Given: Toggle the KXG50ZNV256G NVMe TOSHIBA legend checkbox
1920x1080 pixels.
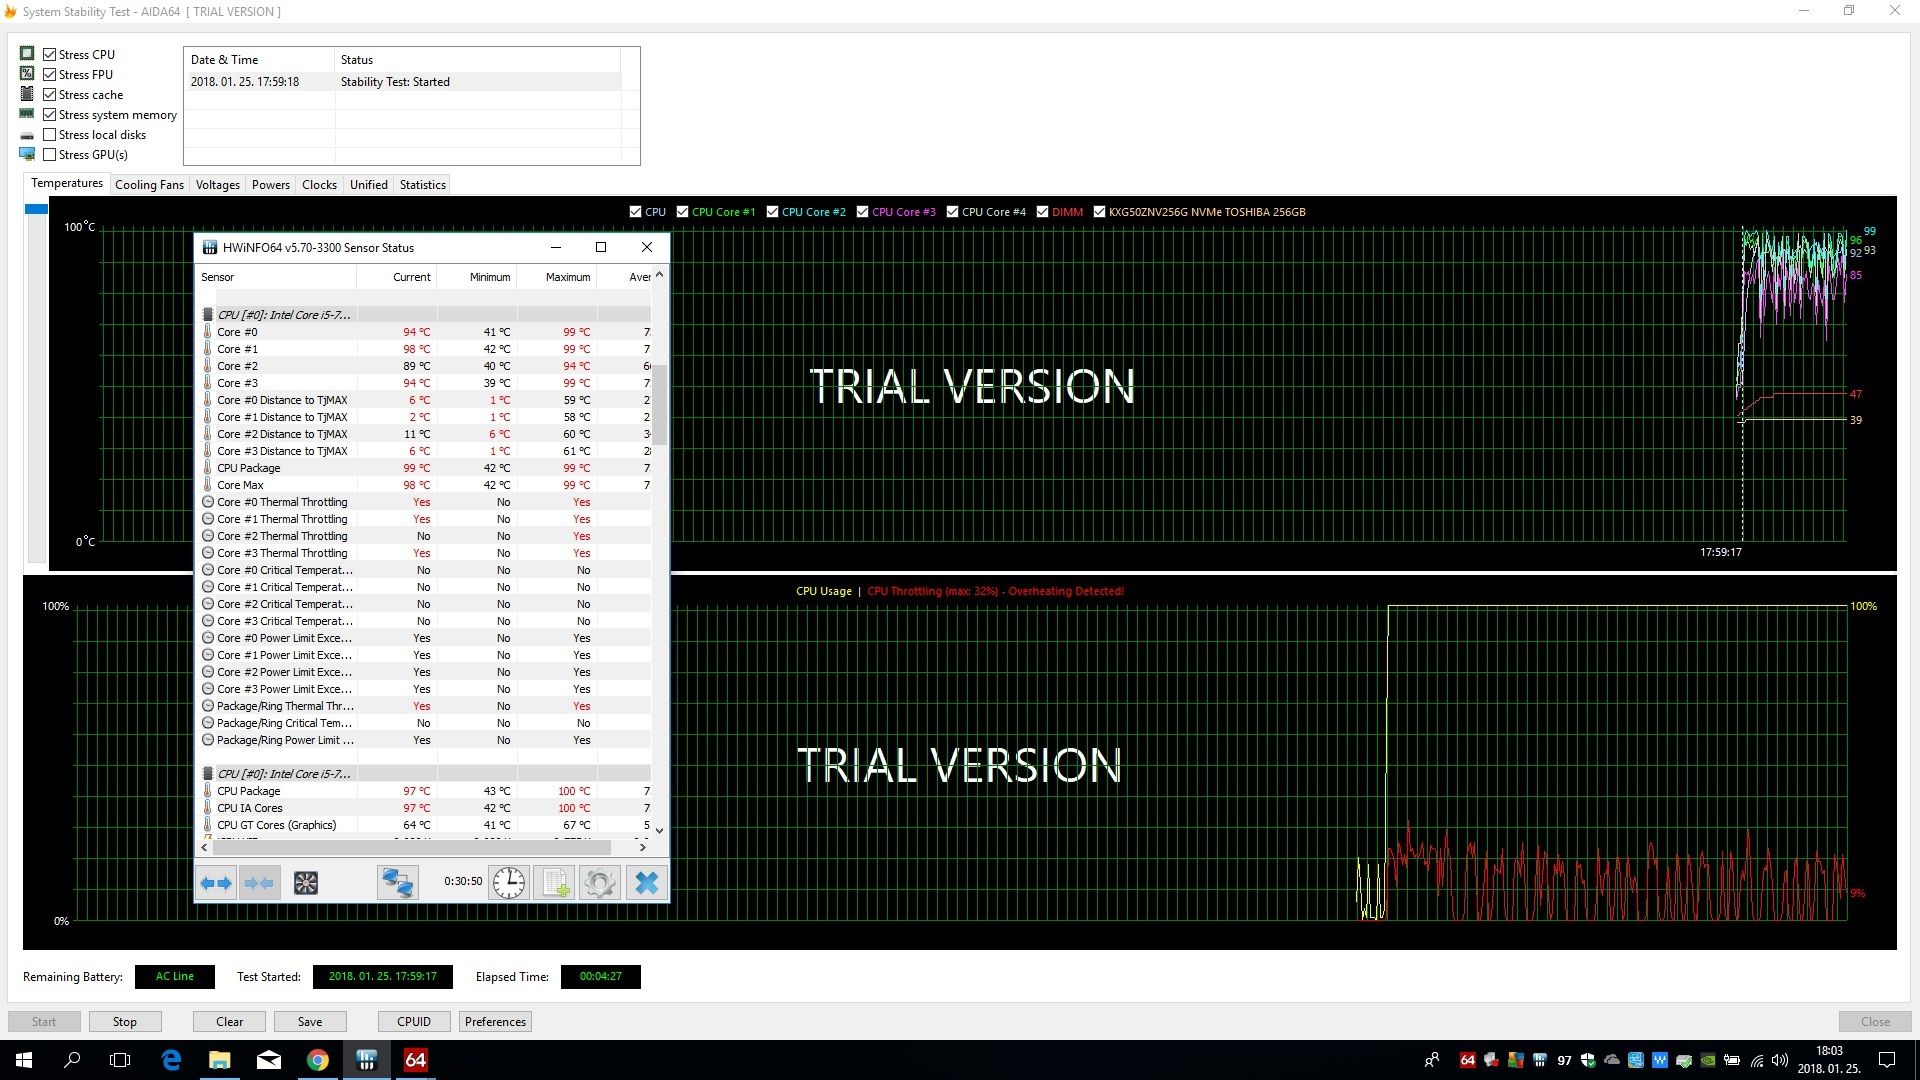Looking at the screenshot, I should click(x=1099, y=212).
